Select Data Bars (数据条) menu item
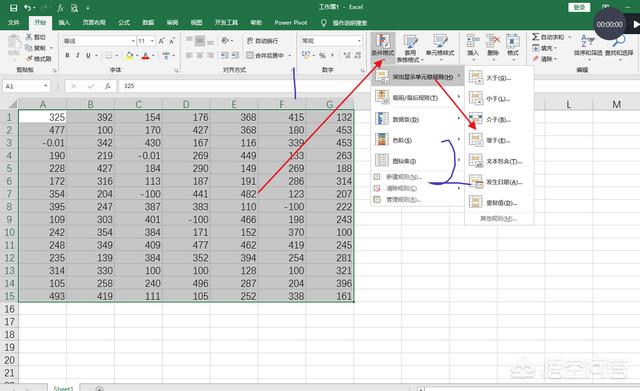 coord(418,119)
